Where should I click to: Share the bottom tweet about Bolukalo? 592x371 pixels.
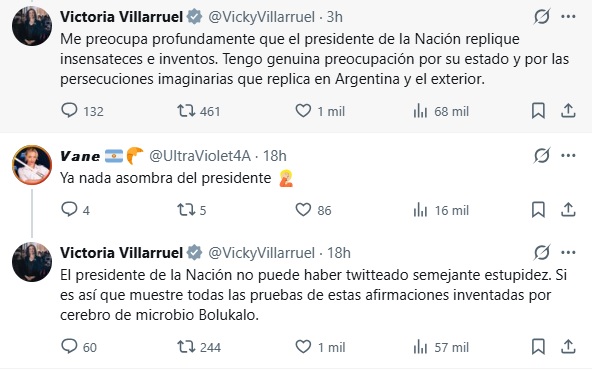point(568,346)
